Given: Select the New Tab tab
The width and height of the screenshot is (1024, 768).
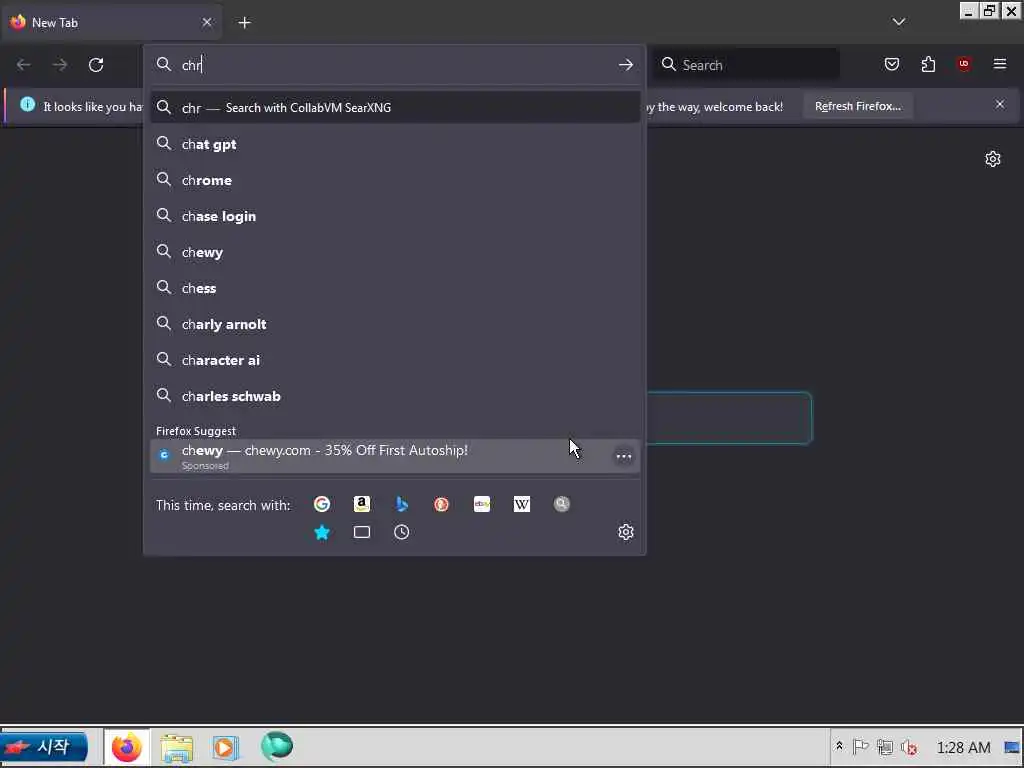Looking at the screenshot, I should point(111,23).
